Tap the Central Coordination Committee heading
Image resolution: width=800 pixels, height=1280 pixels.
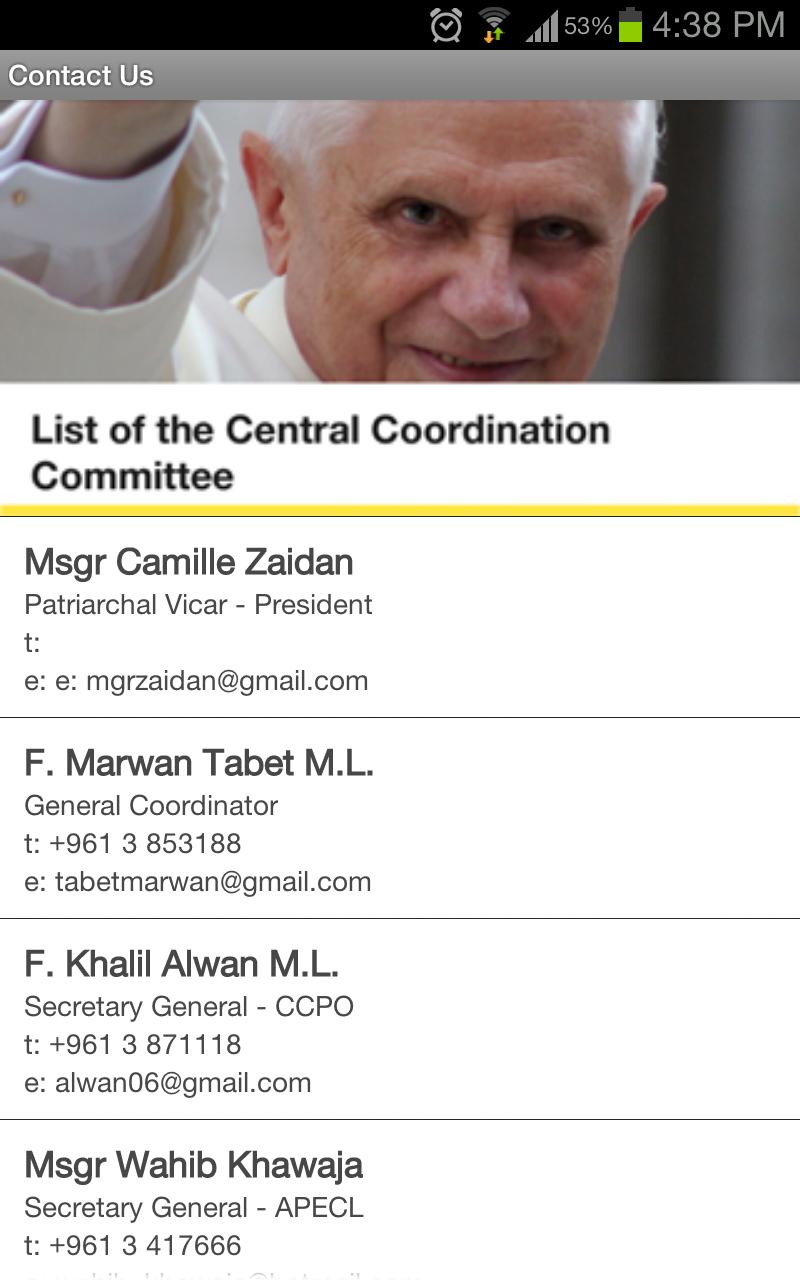pyautogui.click(x=320, y=452)
